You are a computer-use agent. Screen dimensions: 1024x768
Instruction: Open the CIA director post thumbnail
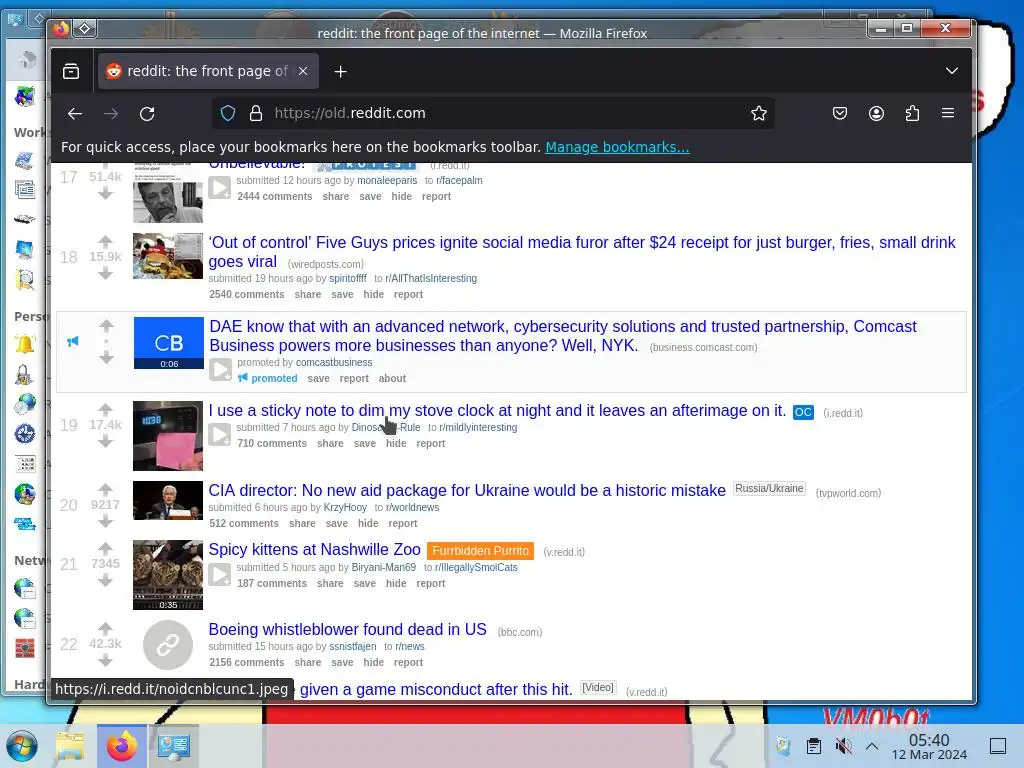pos(168,500)
